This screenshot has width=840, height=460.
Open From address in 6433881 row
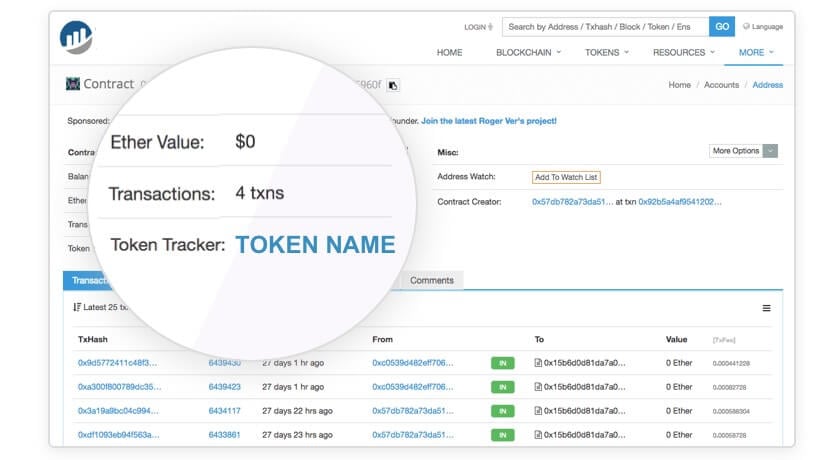click(x=412, y=435)
